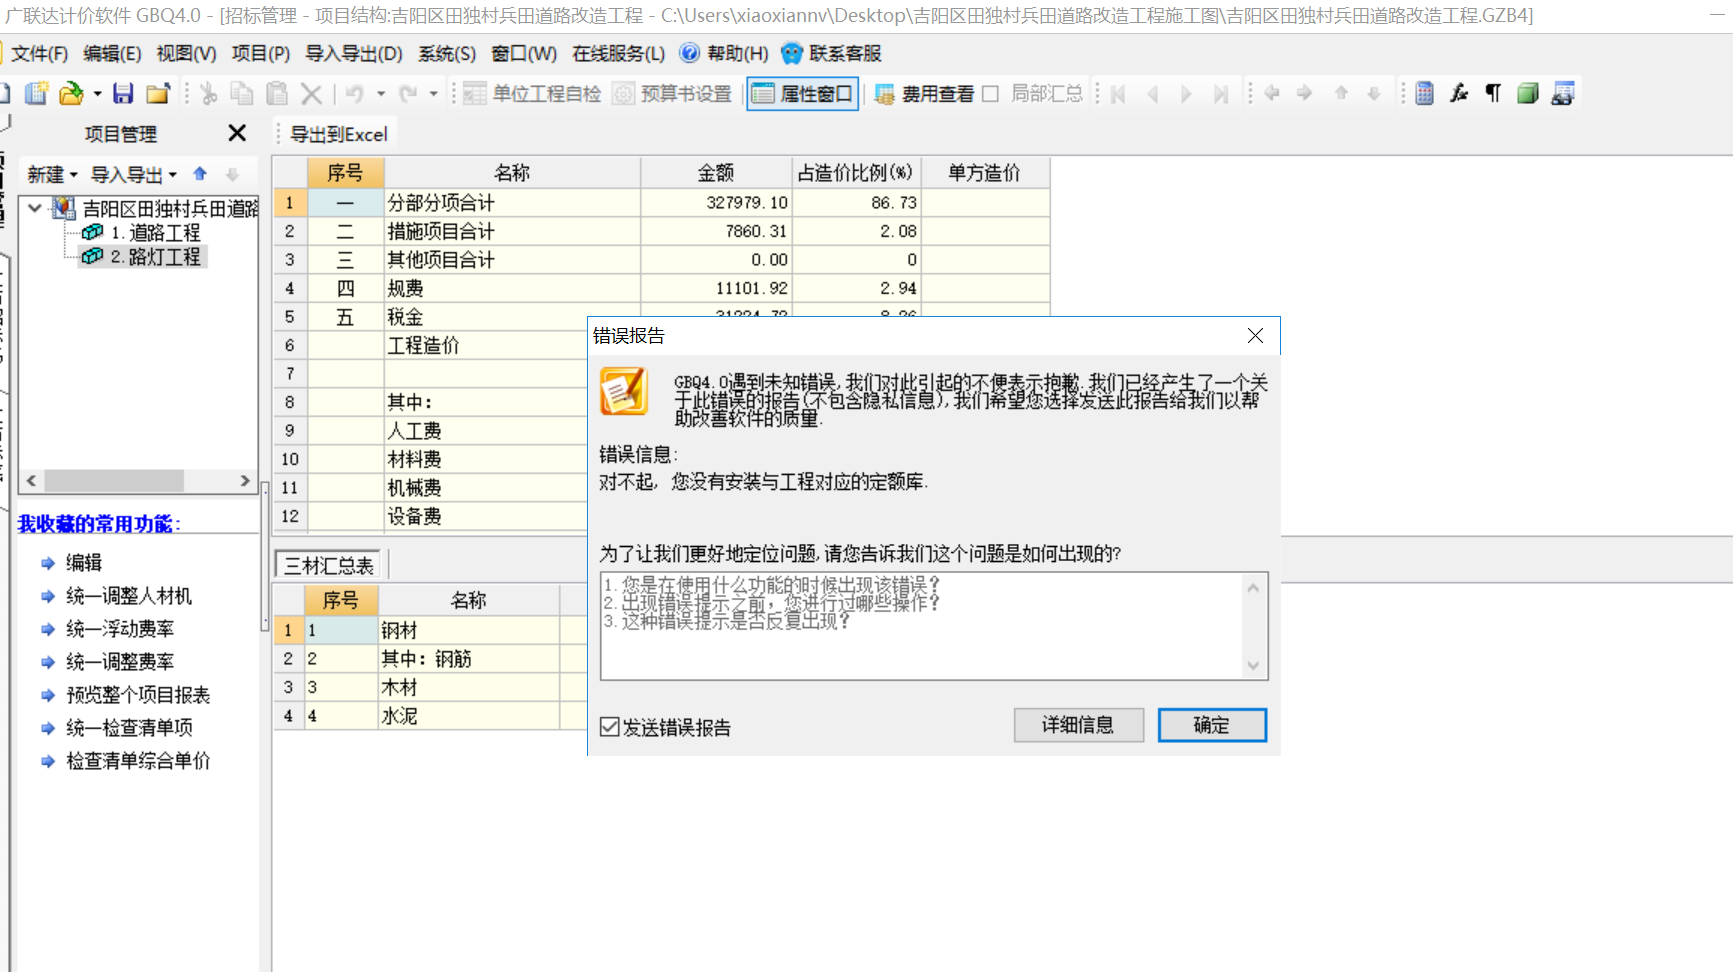Screen dimensions: 1733x972
Task: Open the calculator tool icon
Action: click(x=1425, y=93)
